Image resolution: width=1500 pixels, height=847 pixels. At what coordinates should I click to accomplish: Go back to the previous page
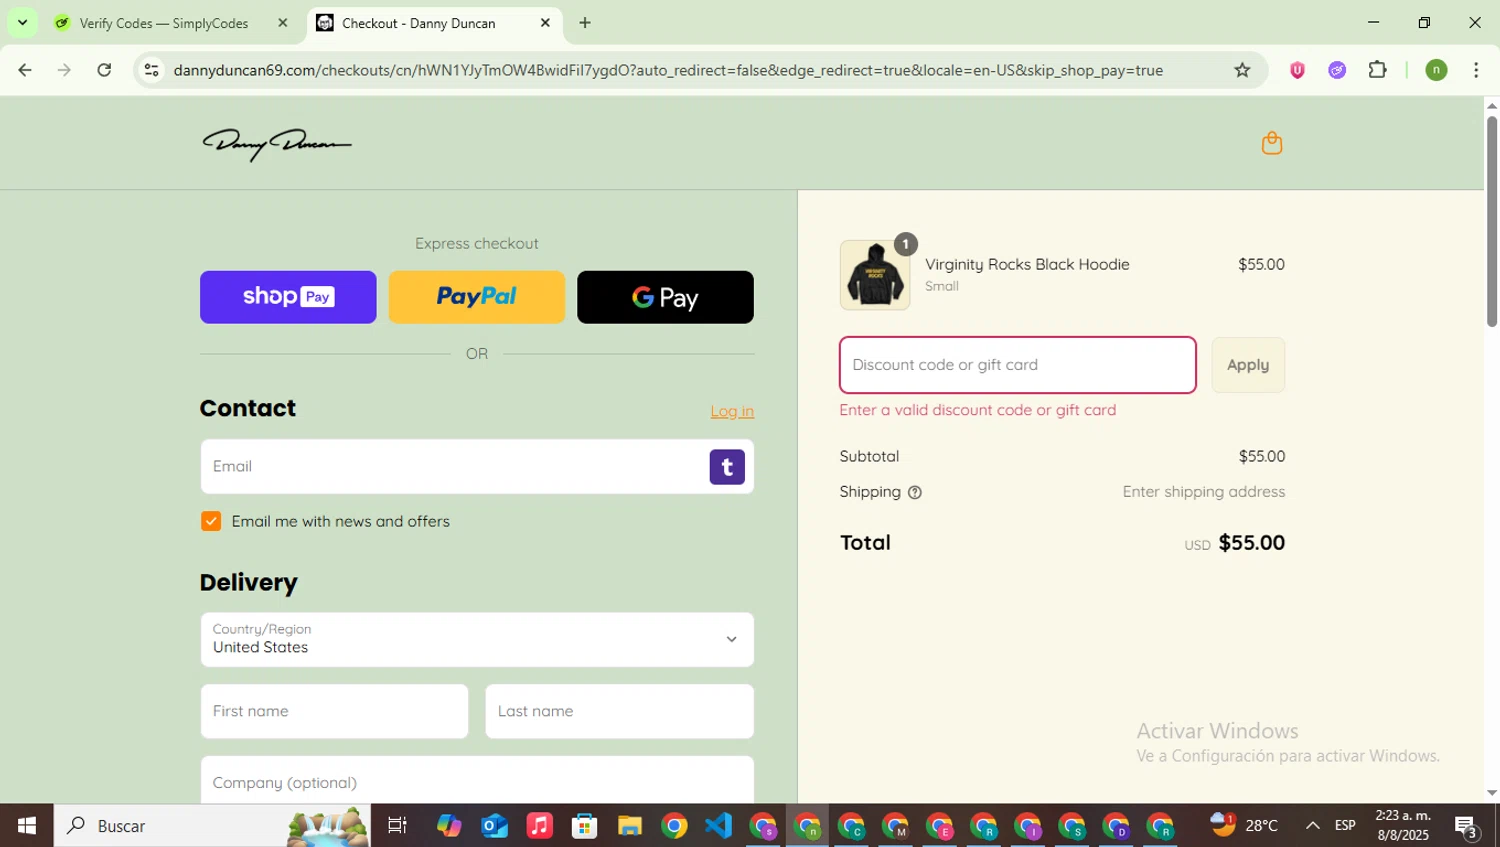[x=25, y=70]
